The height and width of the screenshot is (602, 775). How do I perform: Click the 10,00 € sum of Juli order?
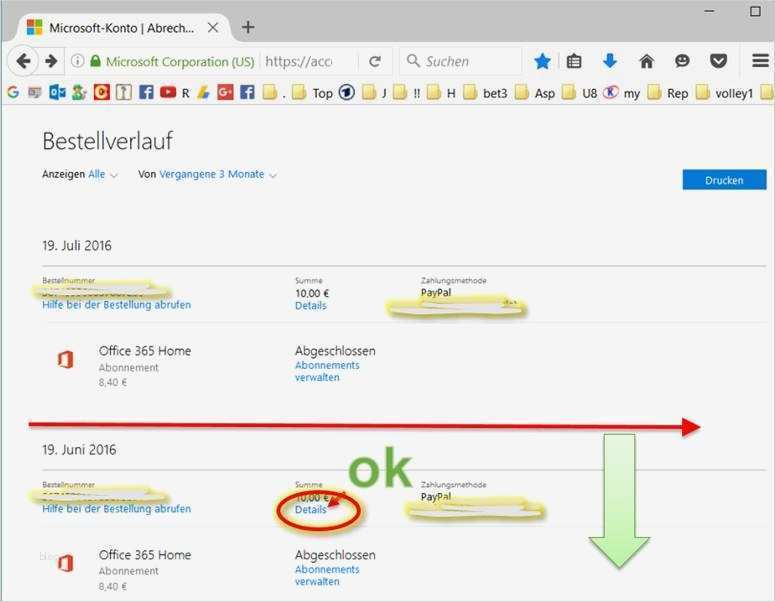click(x=312, y=294)
